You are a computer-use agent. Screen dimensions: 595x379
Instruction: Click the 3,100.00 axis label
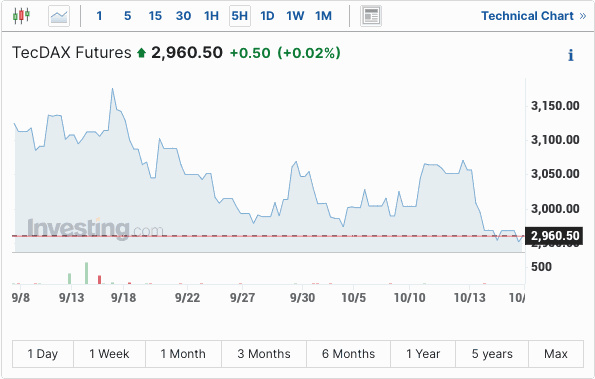pos(555,140)
